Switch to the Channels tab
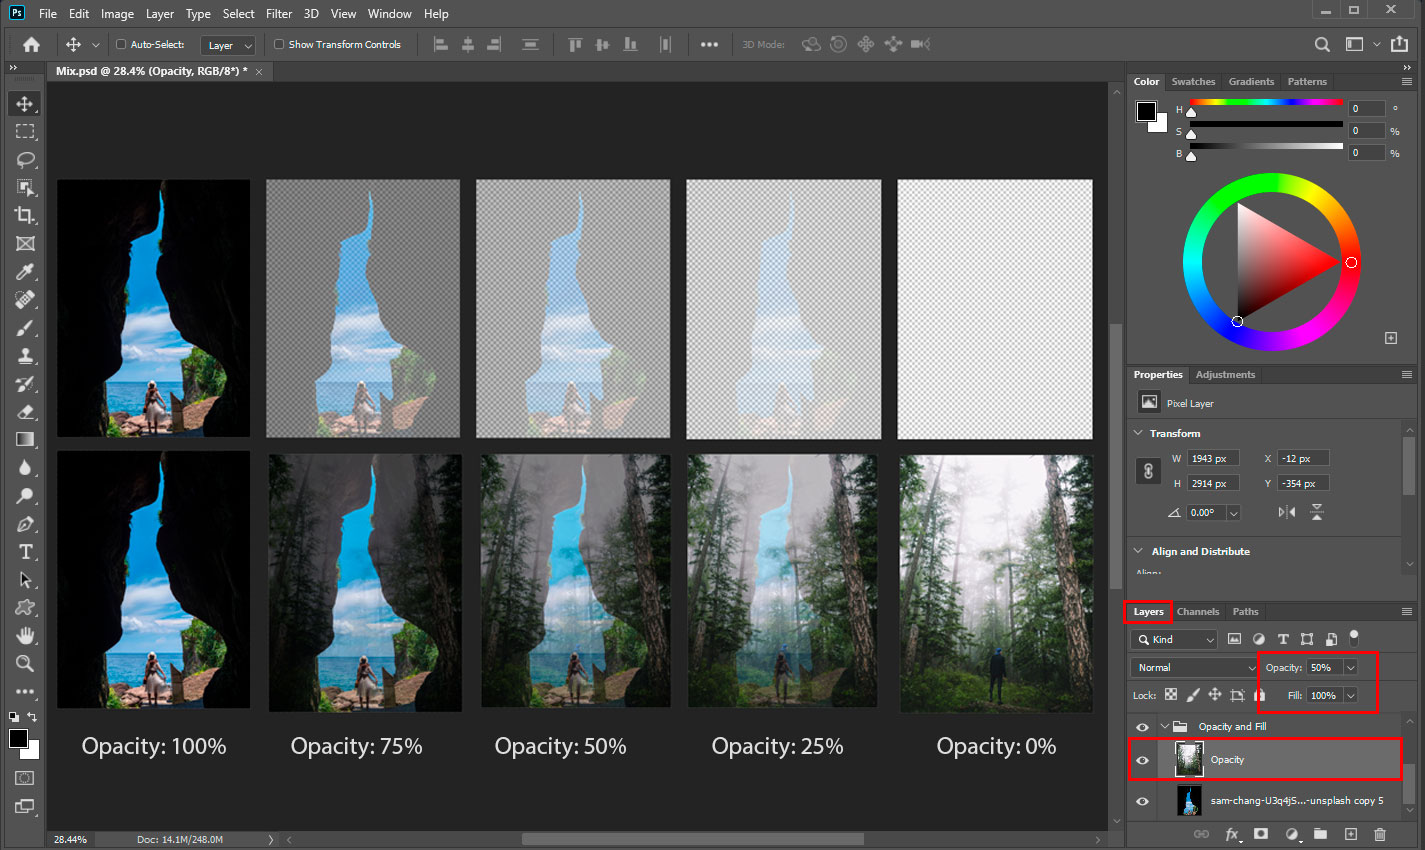 click(x=1198, y=611)
